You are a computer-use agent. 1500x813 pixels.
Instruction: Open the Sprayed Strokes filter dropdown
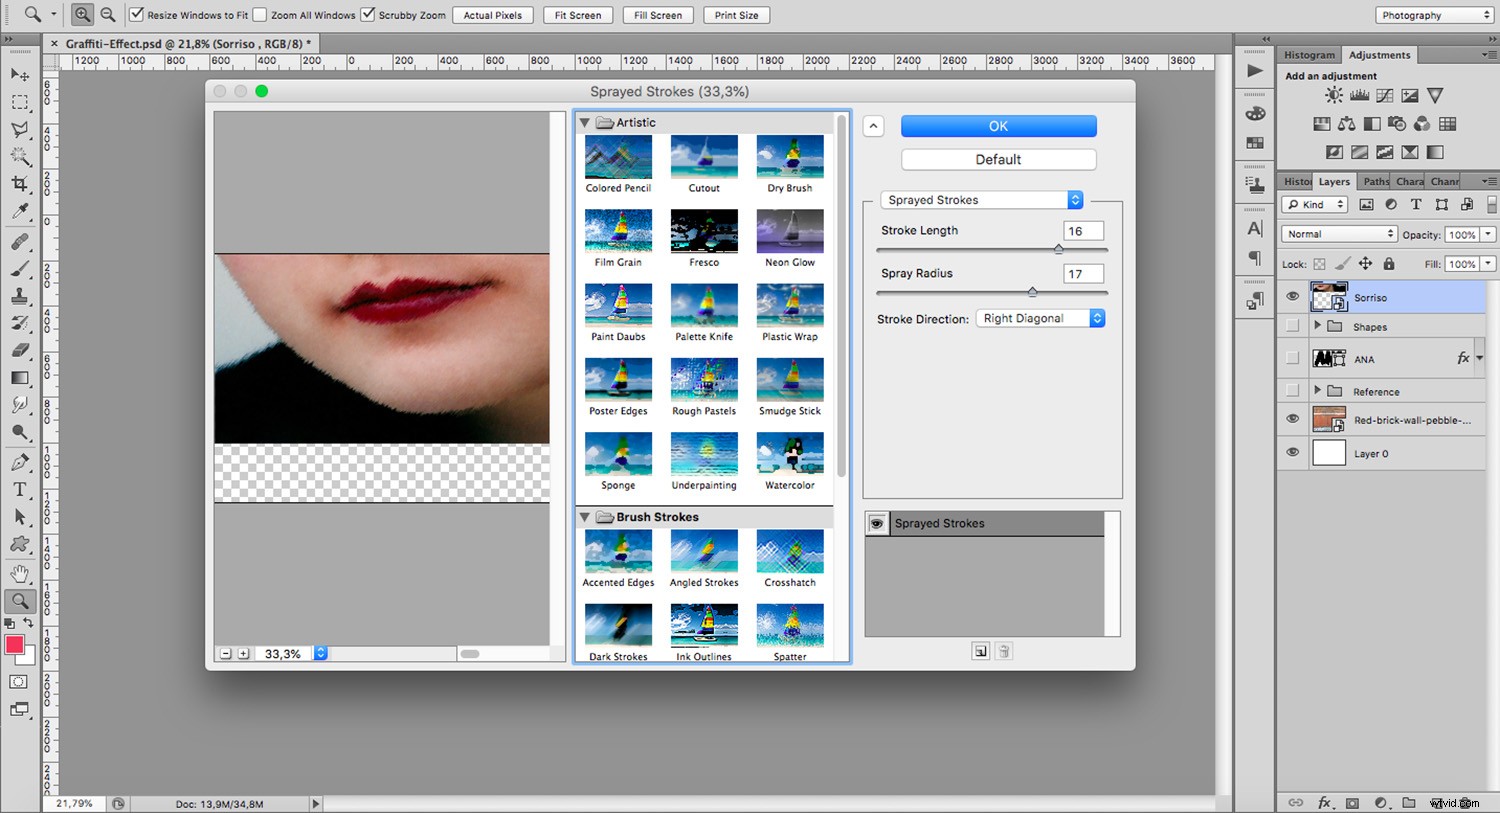coord(980,199)
